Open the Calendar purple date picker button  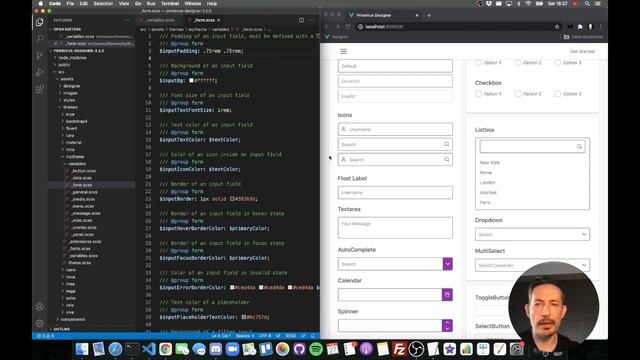coord(447,295)
